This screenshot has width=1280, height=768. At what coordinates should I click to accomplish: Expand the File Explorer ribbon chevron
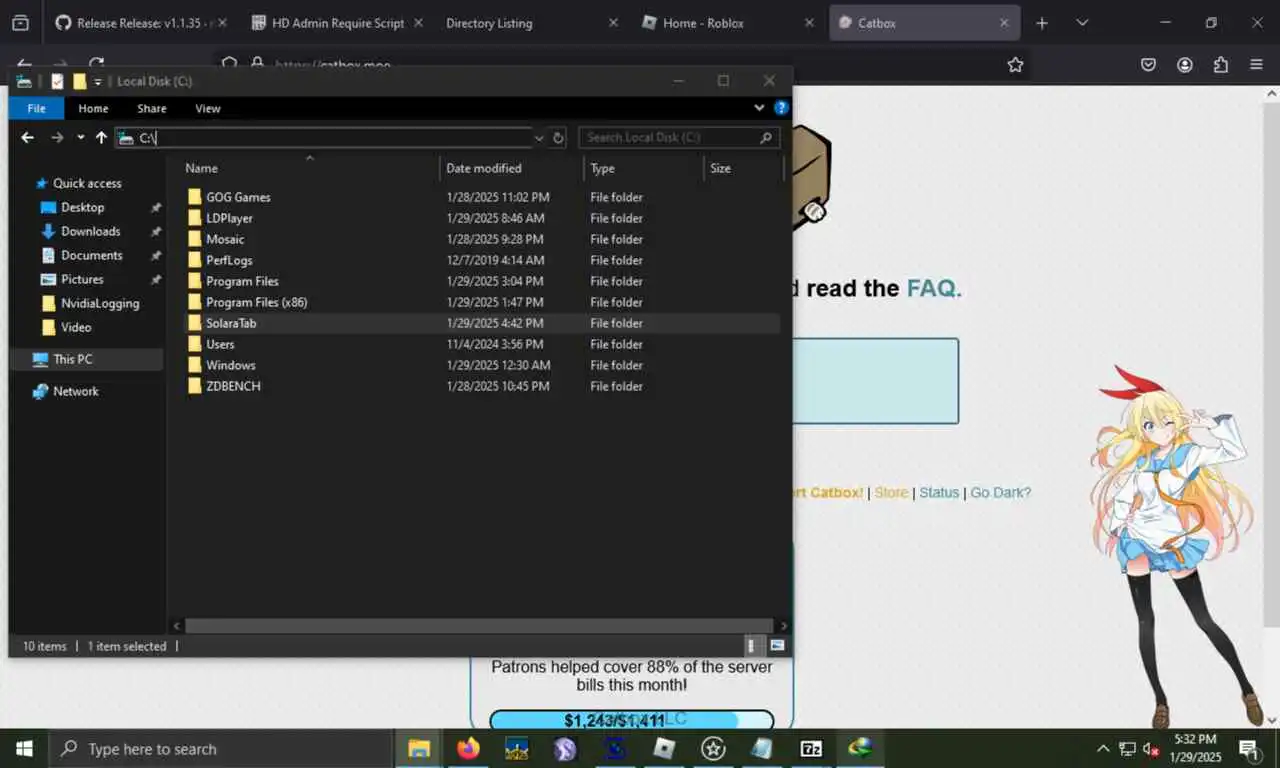tap(760, 108)
